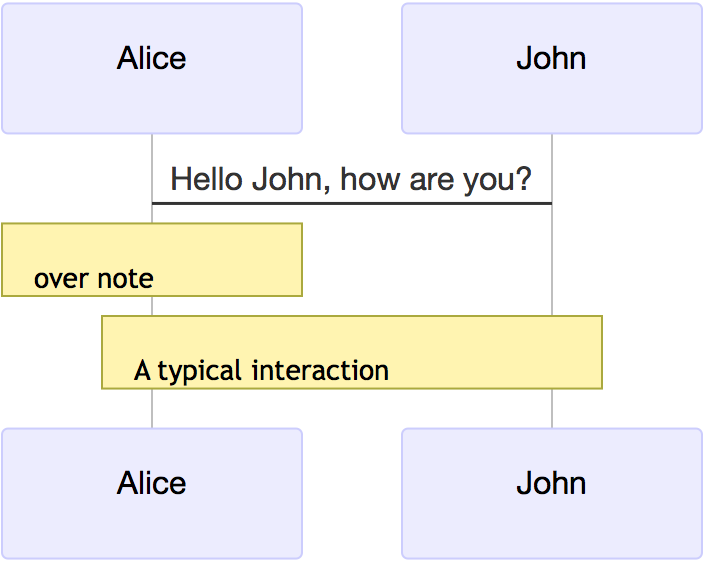Viewport: 706px width, 564px height.
Task: Click the 'A typical interaction' text label
Action: point(261,371)
